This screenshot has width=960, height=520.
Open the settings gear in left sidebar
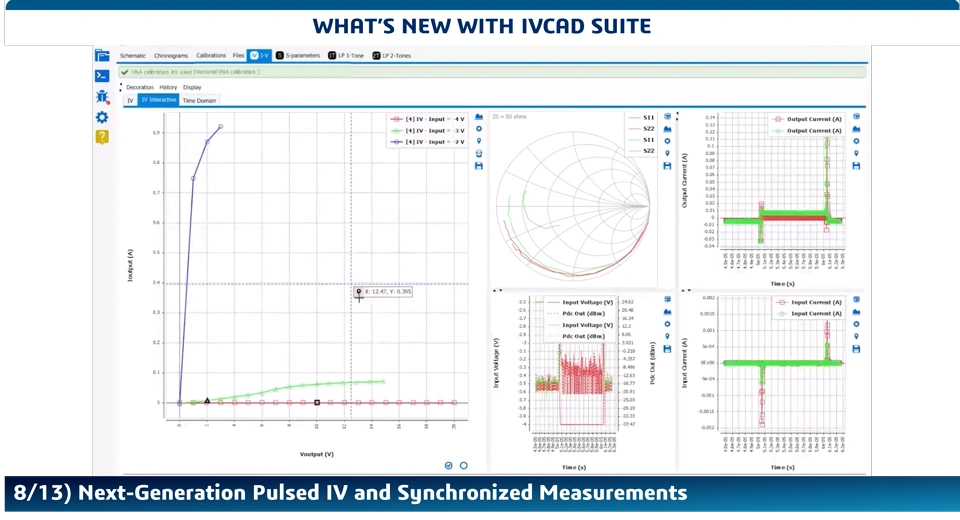(102, 117)
